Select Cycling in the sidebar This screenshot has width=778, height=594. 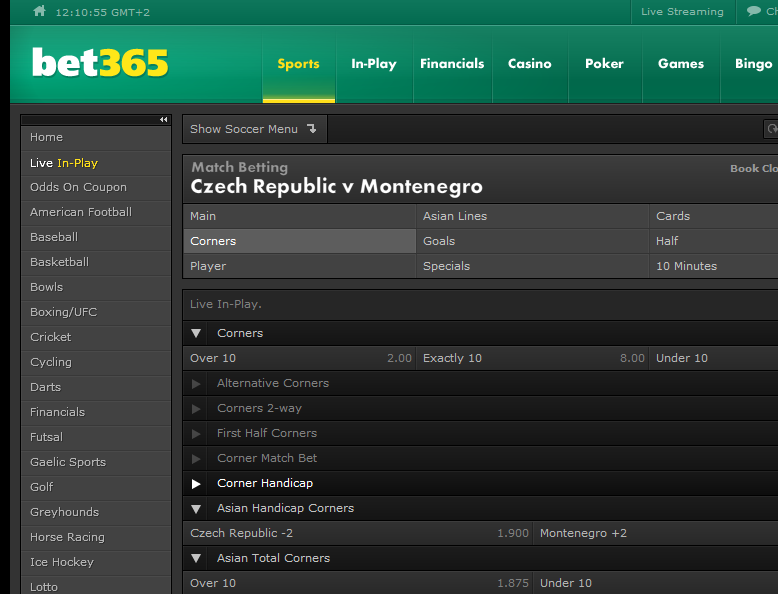pos(96,362)
